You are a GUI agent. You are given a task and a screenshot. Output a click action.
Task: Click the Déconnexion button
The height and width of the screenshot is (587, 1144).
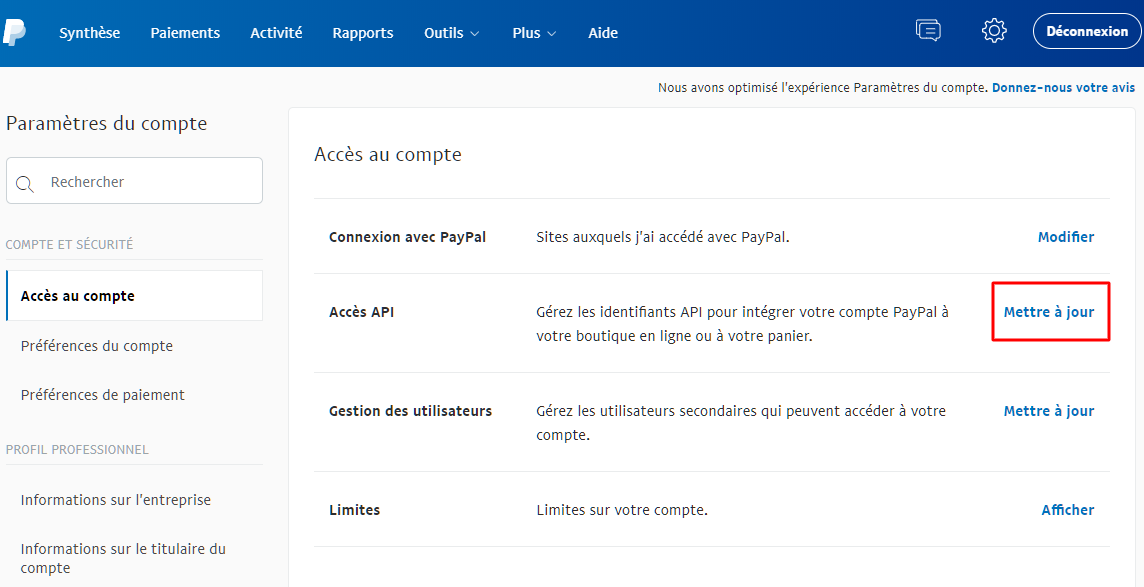tap(1086, 30)
